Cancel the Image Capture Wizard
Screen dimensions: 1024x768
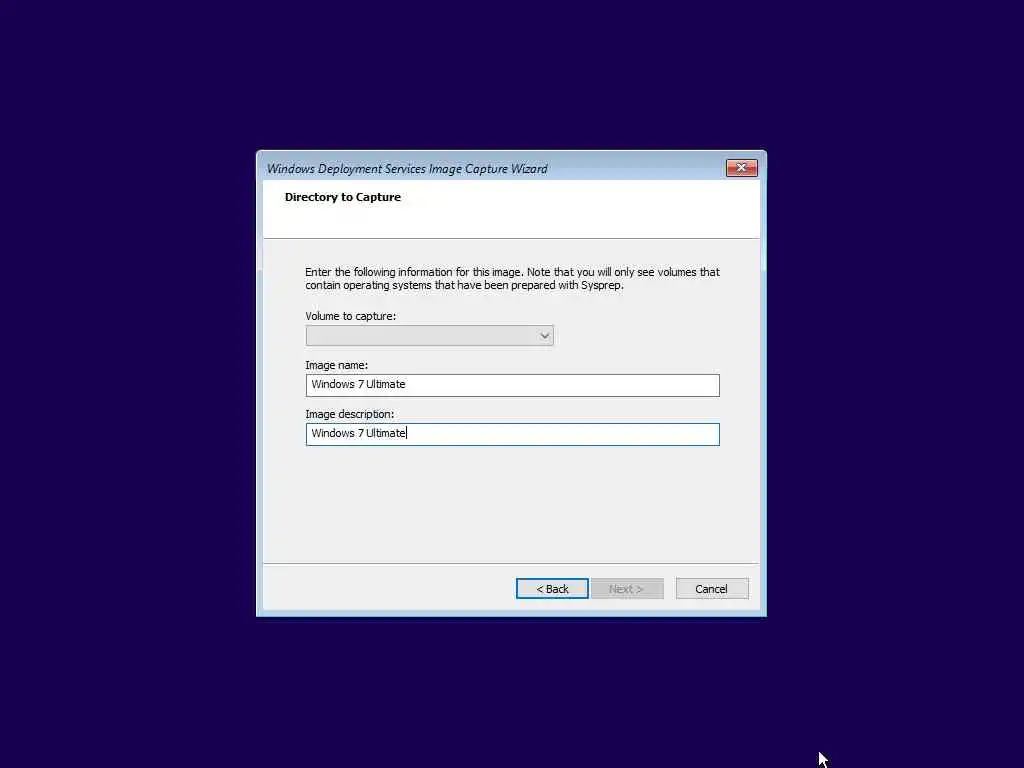pos(712,588)
